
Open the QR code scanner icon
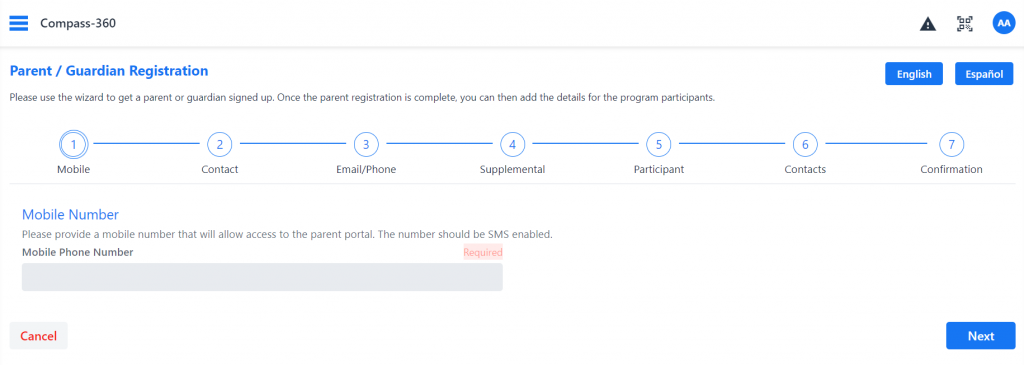(x=965, y=24)
